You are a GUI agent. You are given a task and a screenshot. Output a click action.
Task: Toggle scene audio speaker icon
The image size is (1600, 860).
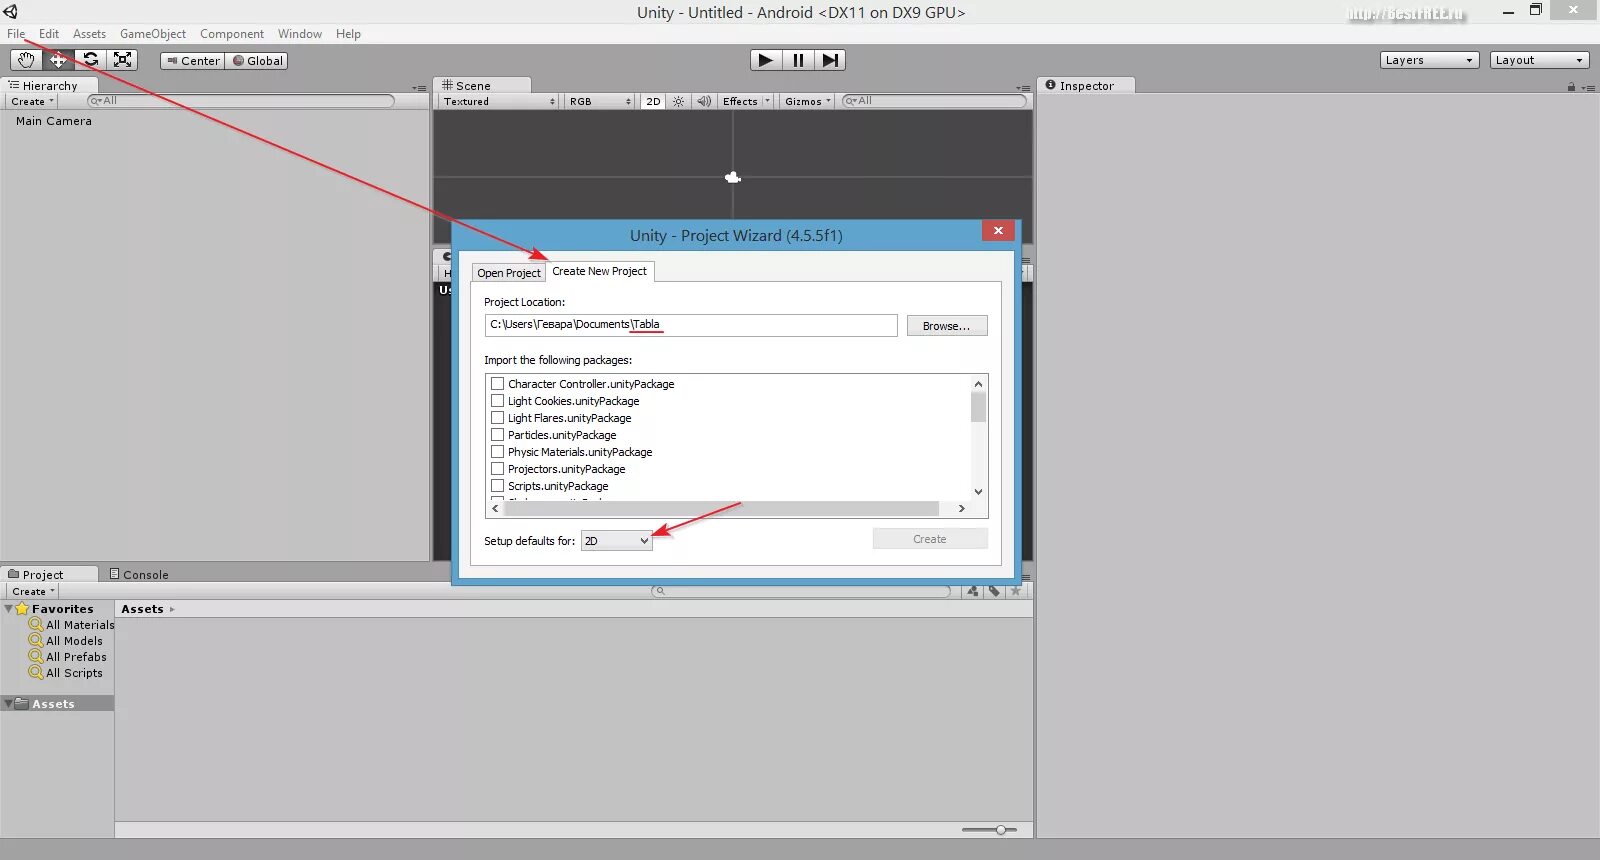(x=704, y=101)
